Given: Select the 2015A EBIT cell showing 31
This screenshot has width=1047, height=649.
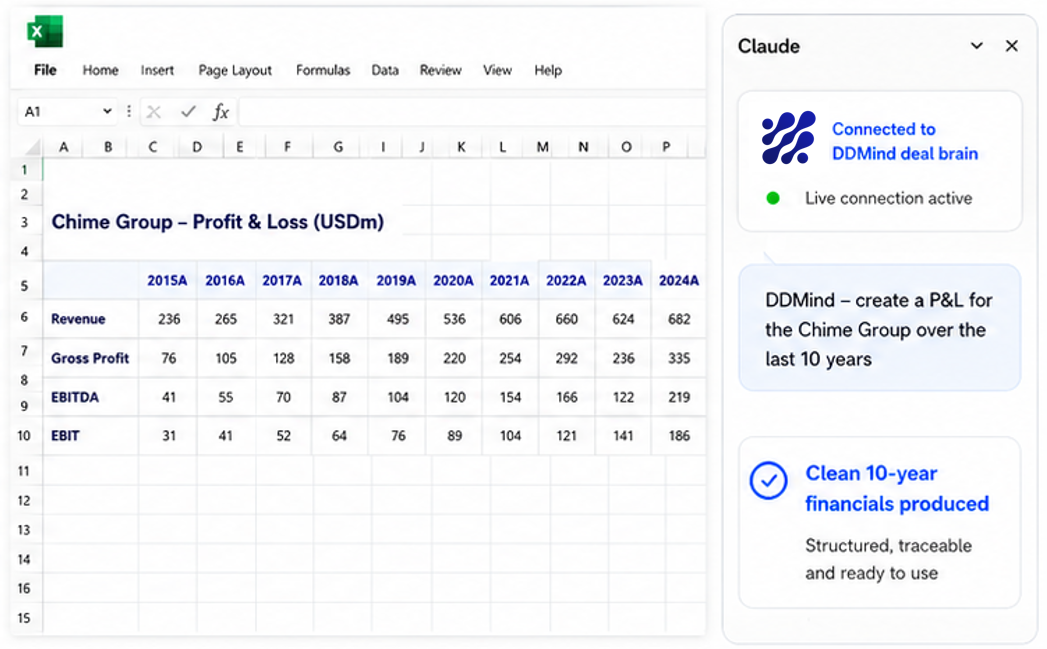Looking at the screenshot, I should click(x=168, y=436).
